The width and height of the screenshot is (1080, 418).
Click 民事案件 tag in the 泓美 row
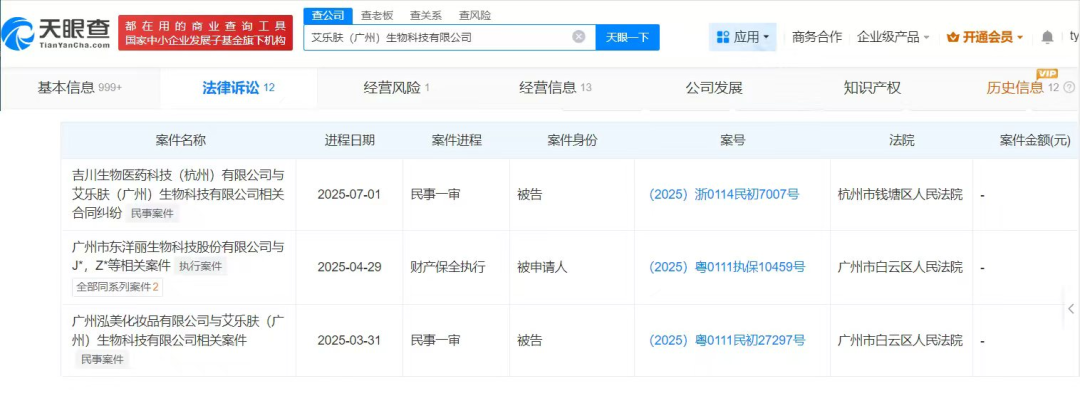tap(103, 359)
